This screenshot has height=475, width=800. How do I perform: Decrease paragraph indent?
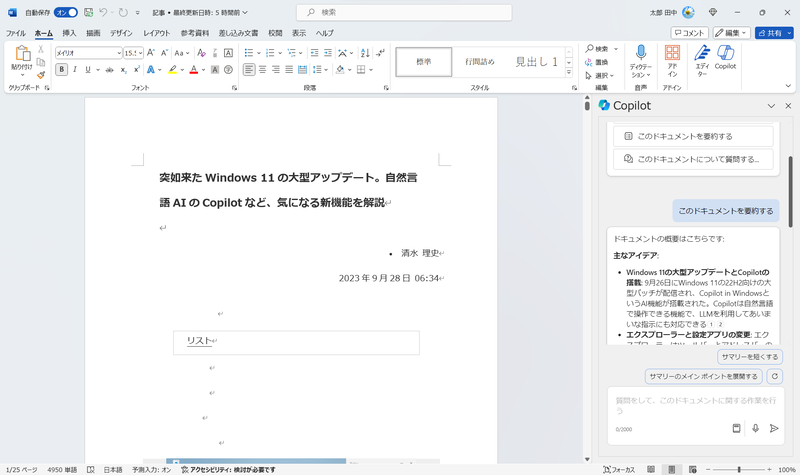coord(314,53)
